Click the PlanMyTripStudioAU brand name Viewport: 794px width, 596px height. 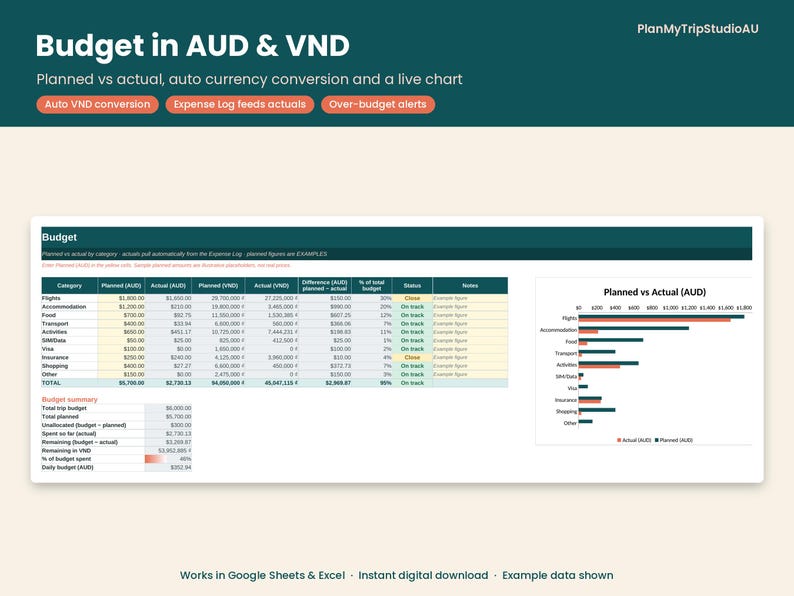697,29
